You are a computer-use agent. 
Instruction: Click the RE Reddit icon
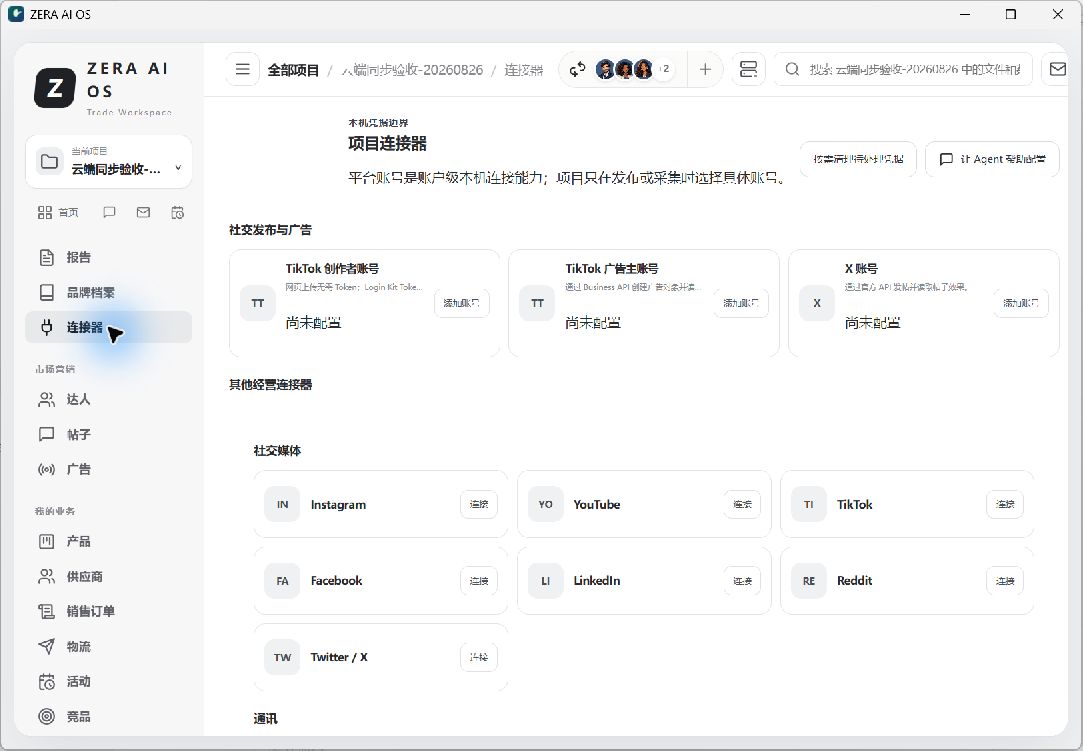tap(808, 581)
